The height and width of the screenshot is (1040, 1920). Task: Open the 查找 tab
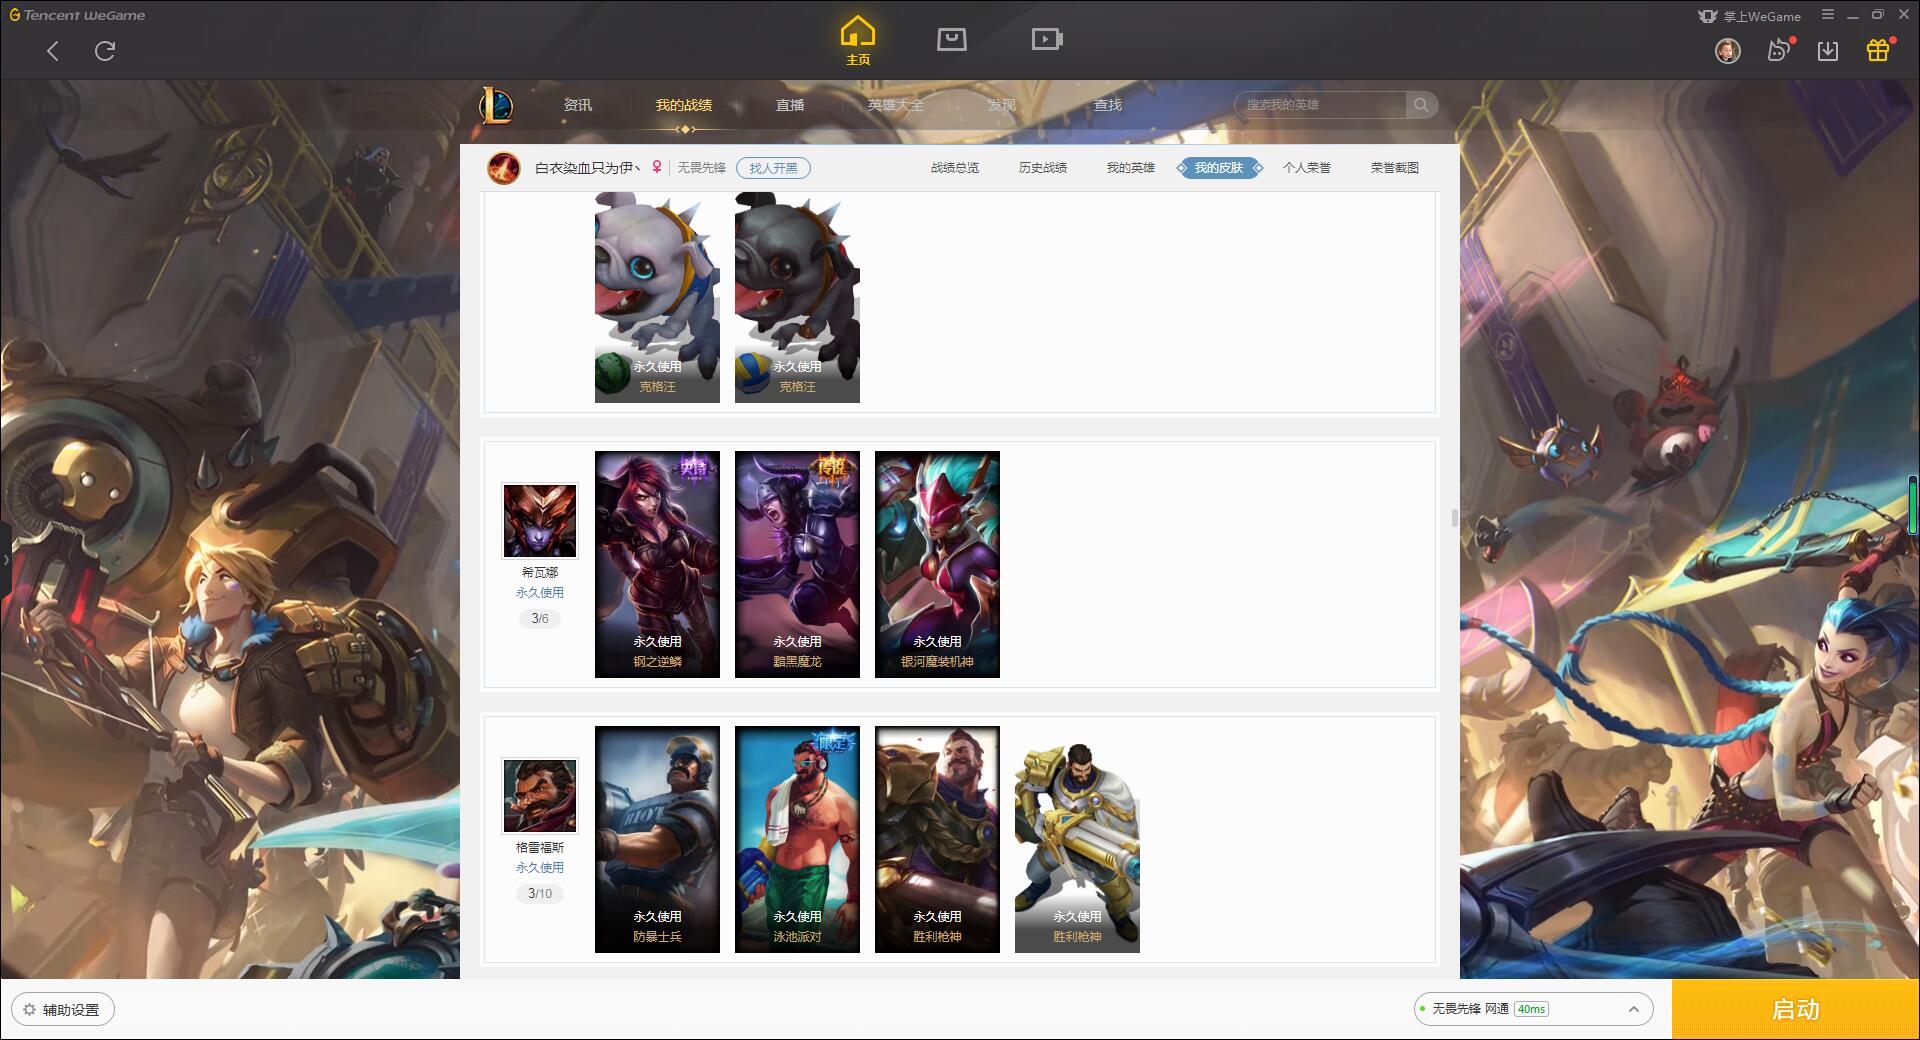pyautogui.click(x=1107, y=105)
